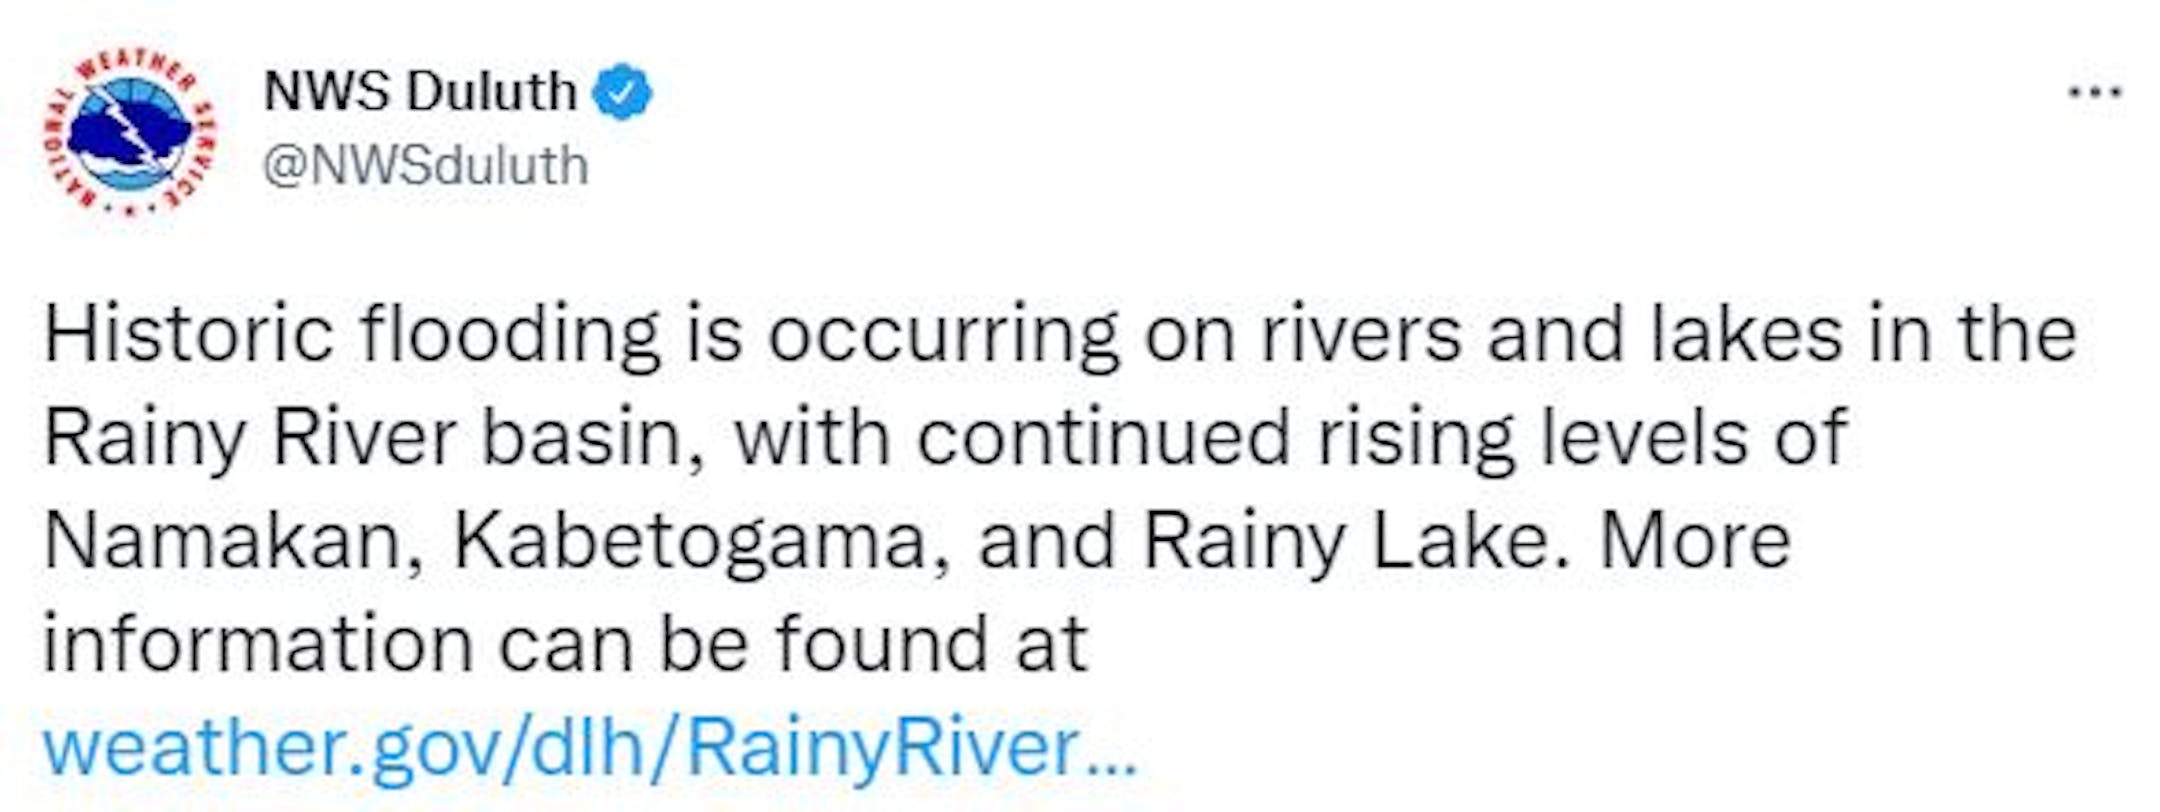Follow the weather.gov/dlh/RainyRiver link

(560, 748)
